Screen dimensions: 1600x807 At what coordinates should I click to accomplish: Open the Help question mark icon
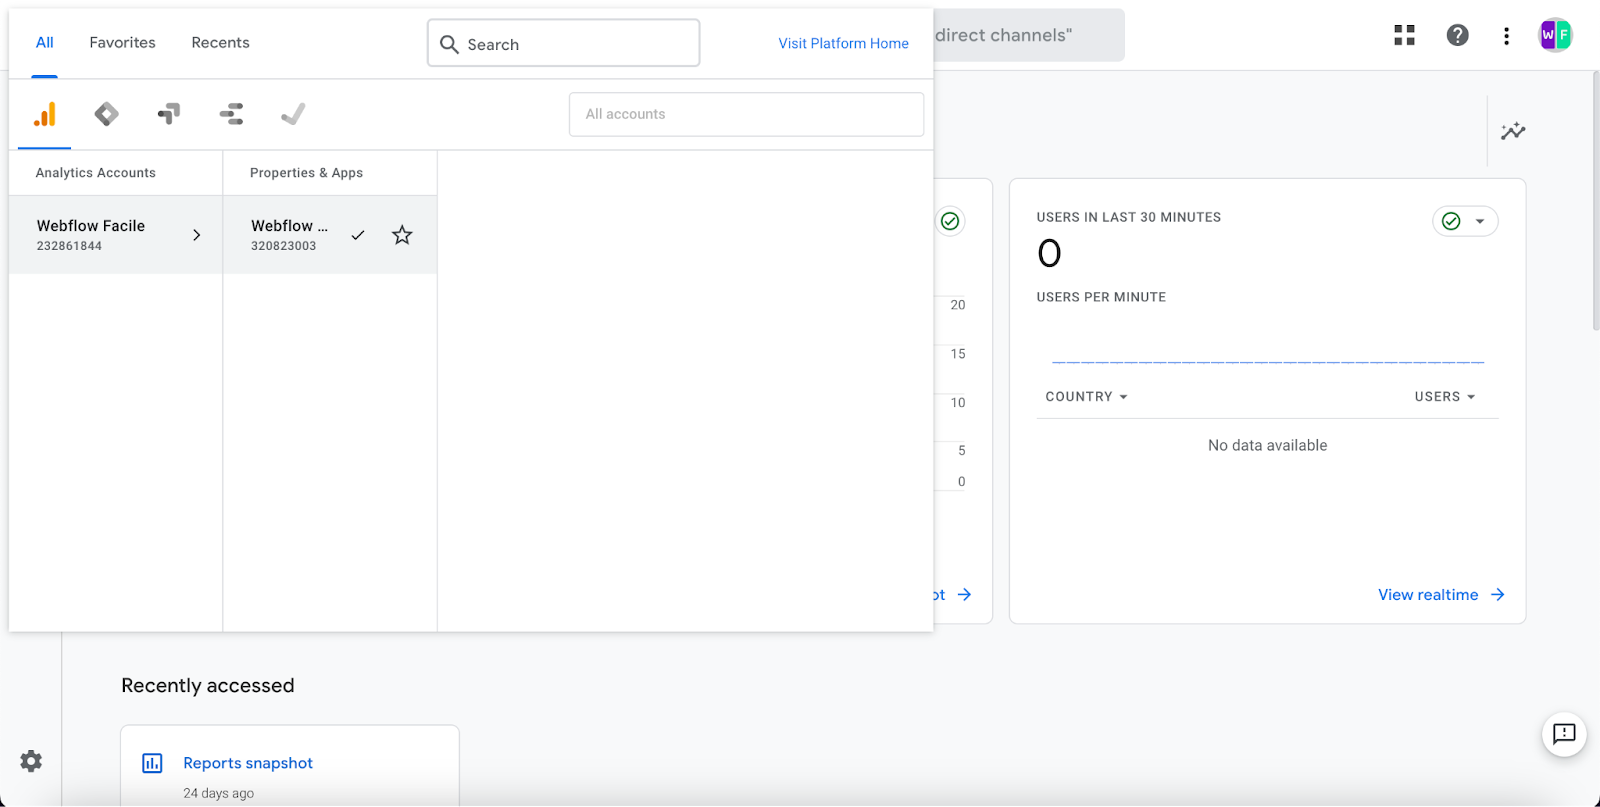pos(1457,35)
